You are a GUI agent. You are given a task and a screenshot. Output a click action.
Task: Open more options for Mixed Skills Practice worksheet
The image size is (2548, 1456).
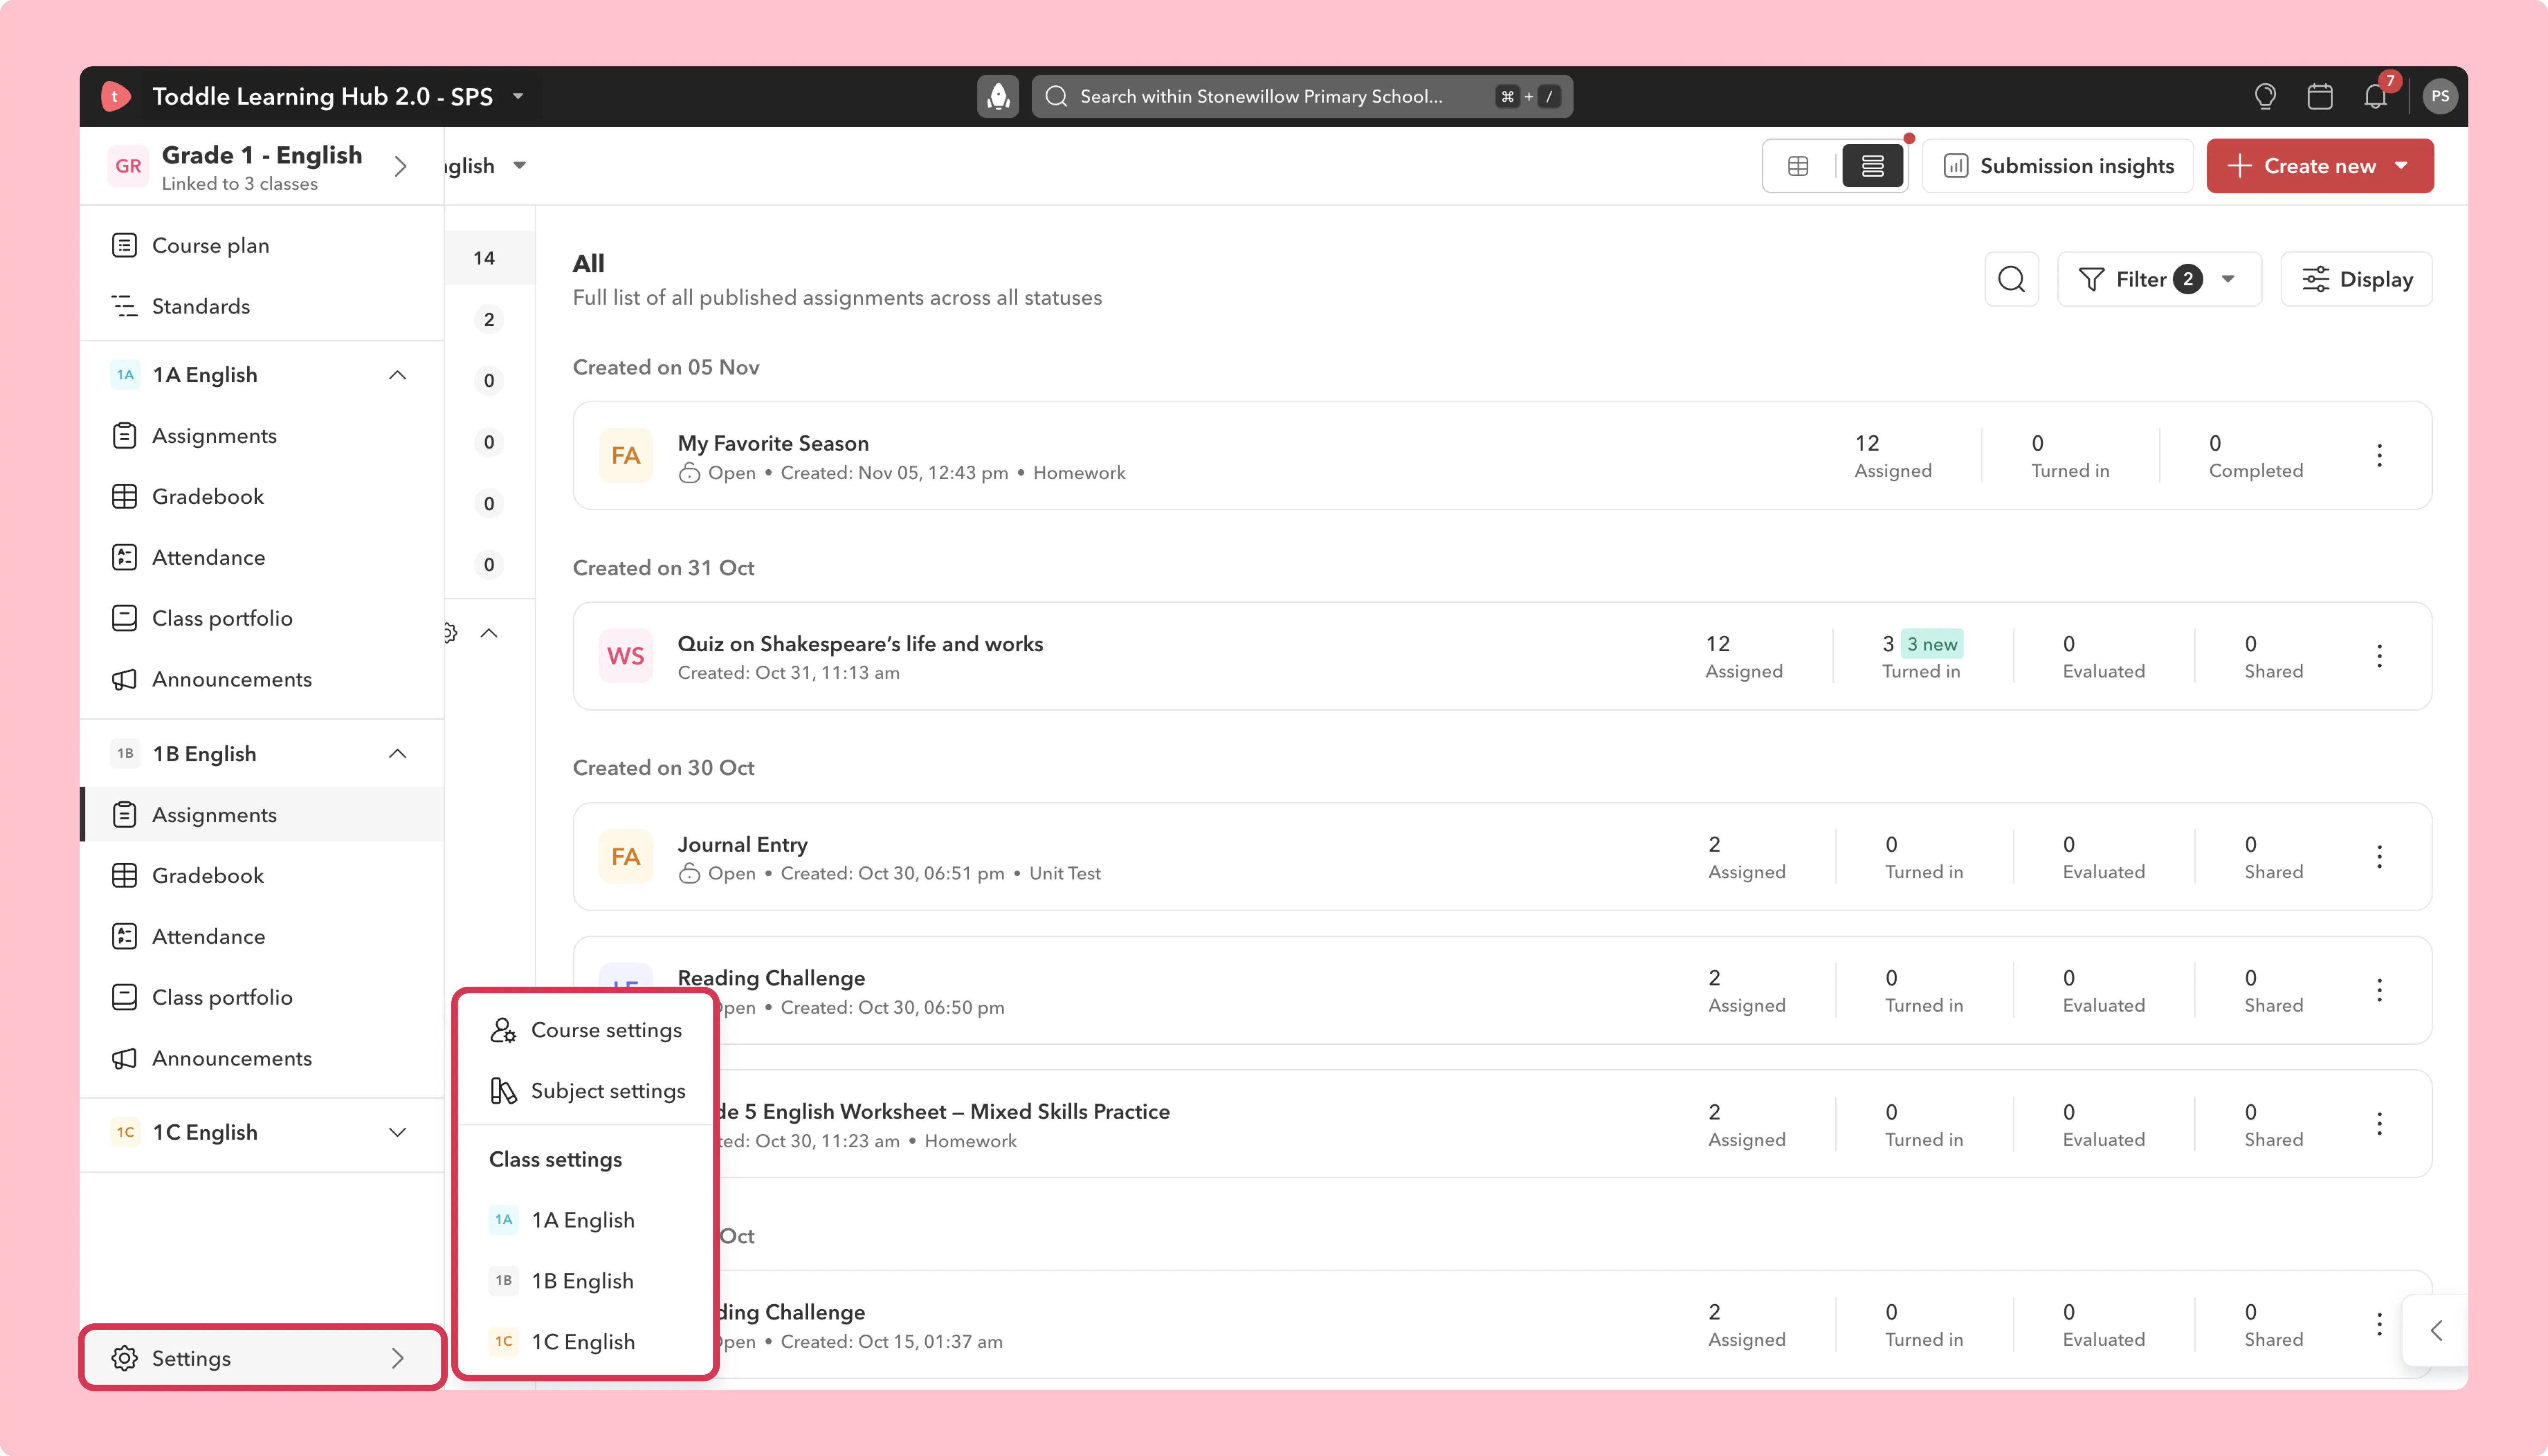pyautogui.click(x=2379, y=1124)
